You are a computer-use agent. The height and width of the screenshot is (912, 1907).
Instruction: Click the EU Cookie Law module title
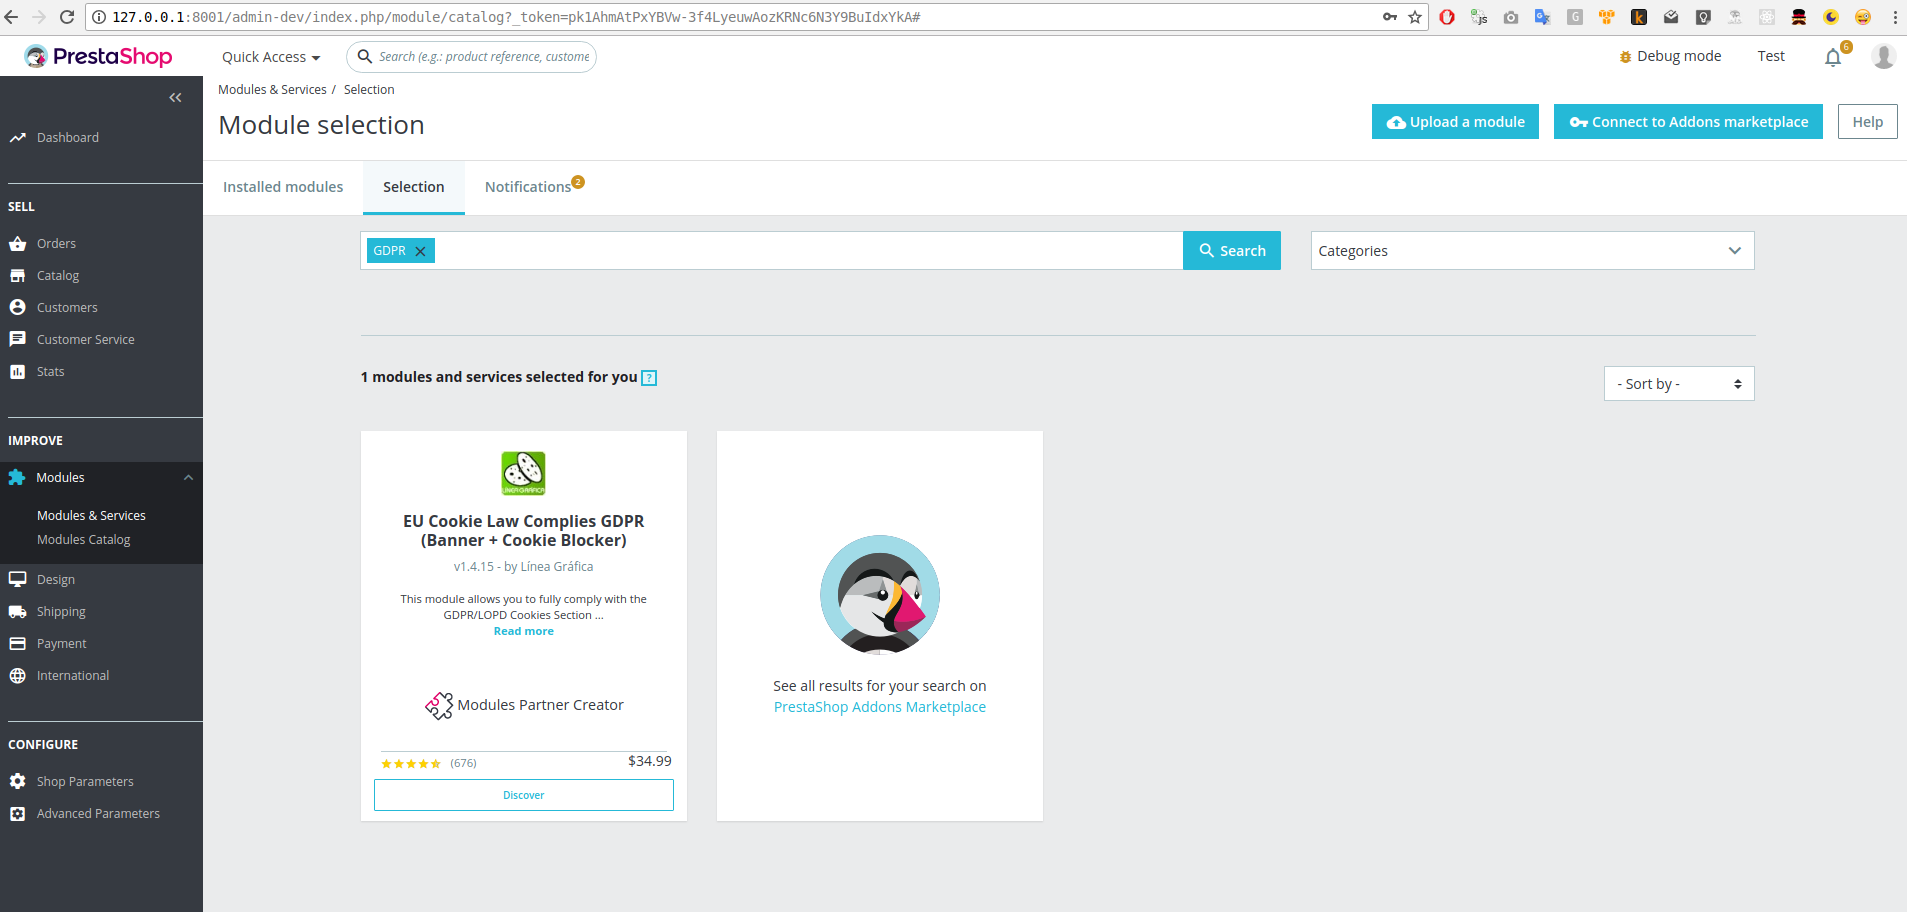click(524, 531)
